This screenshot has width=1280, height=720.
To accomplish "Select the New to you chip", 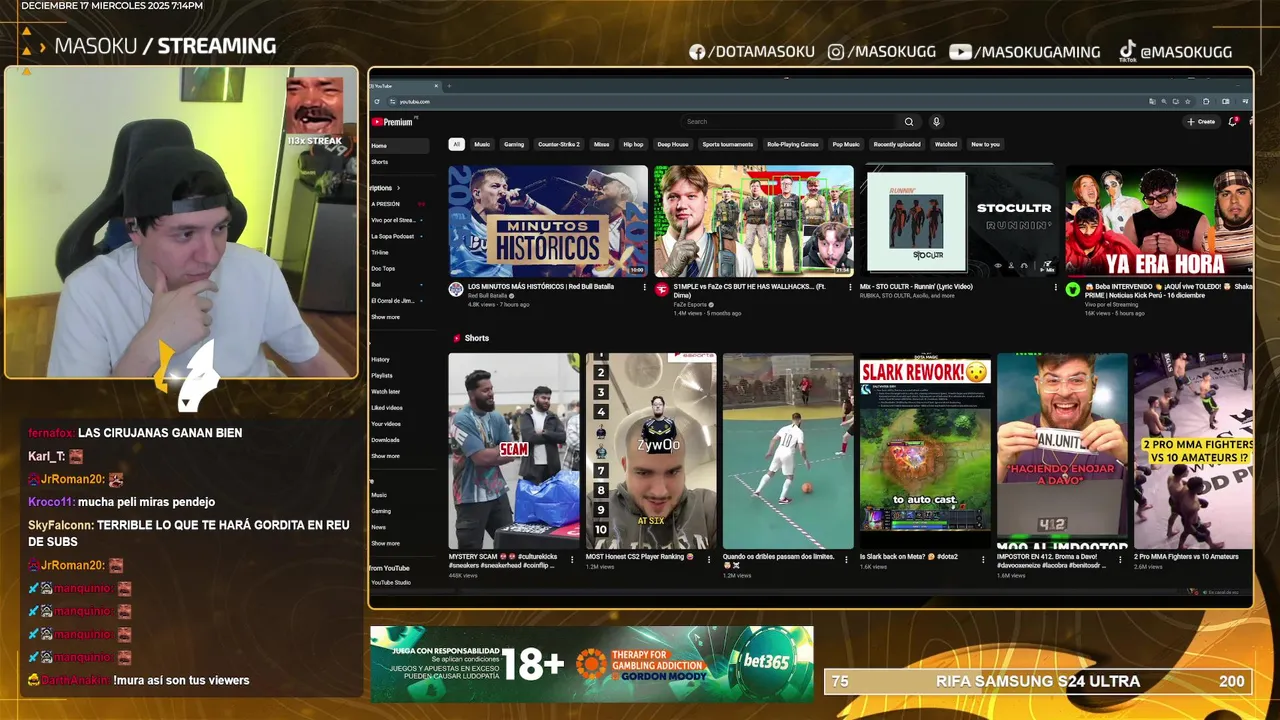I will 985,144.
